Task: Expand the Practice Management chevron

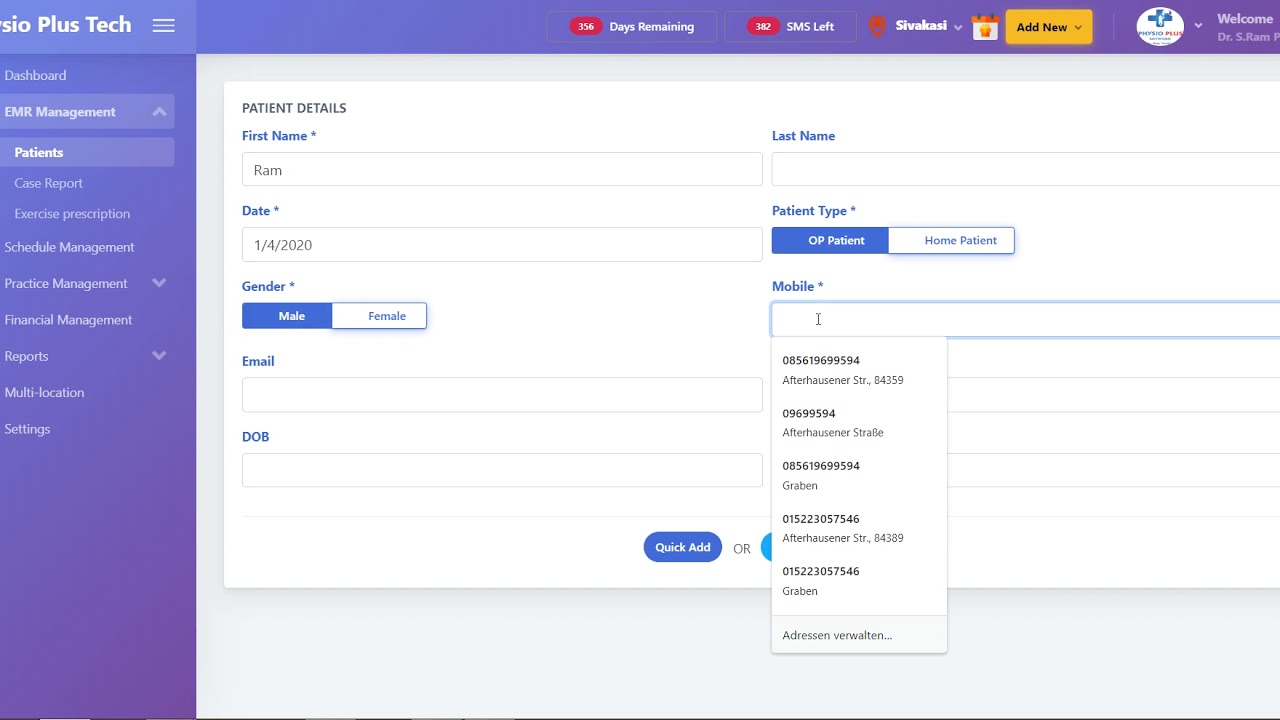Action: pyautogui.click(x=159, y=283)
